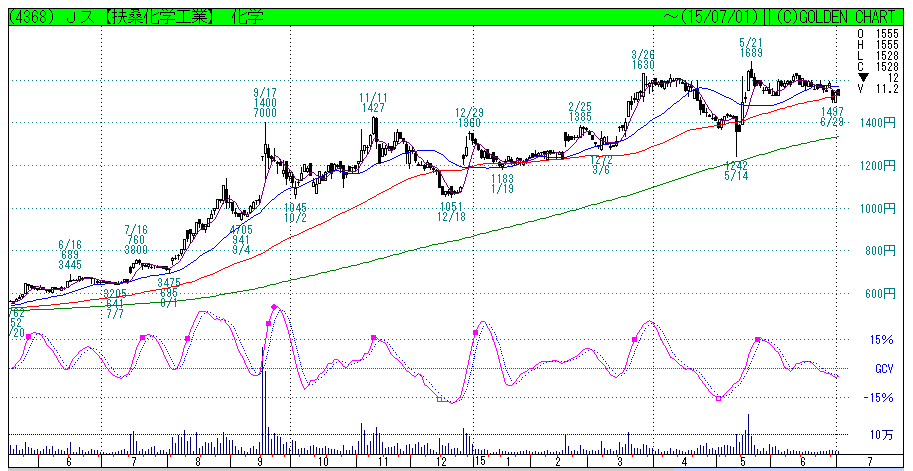Click the 1051 12/18 low annotation

click(451, 211)
